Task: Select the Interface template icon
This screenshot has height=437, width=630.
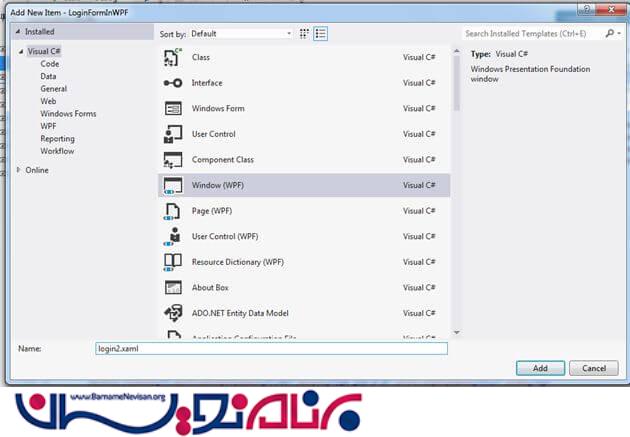Action: tap(173, 83)
